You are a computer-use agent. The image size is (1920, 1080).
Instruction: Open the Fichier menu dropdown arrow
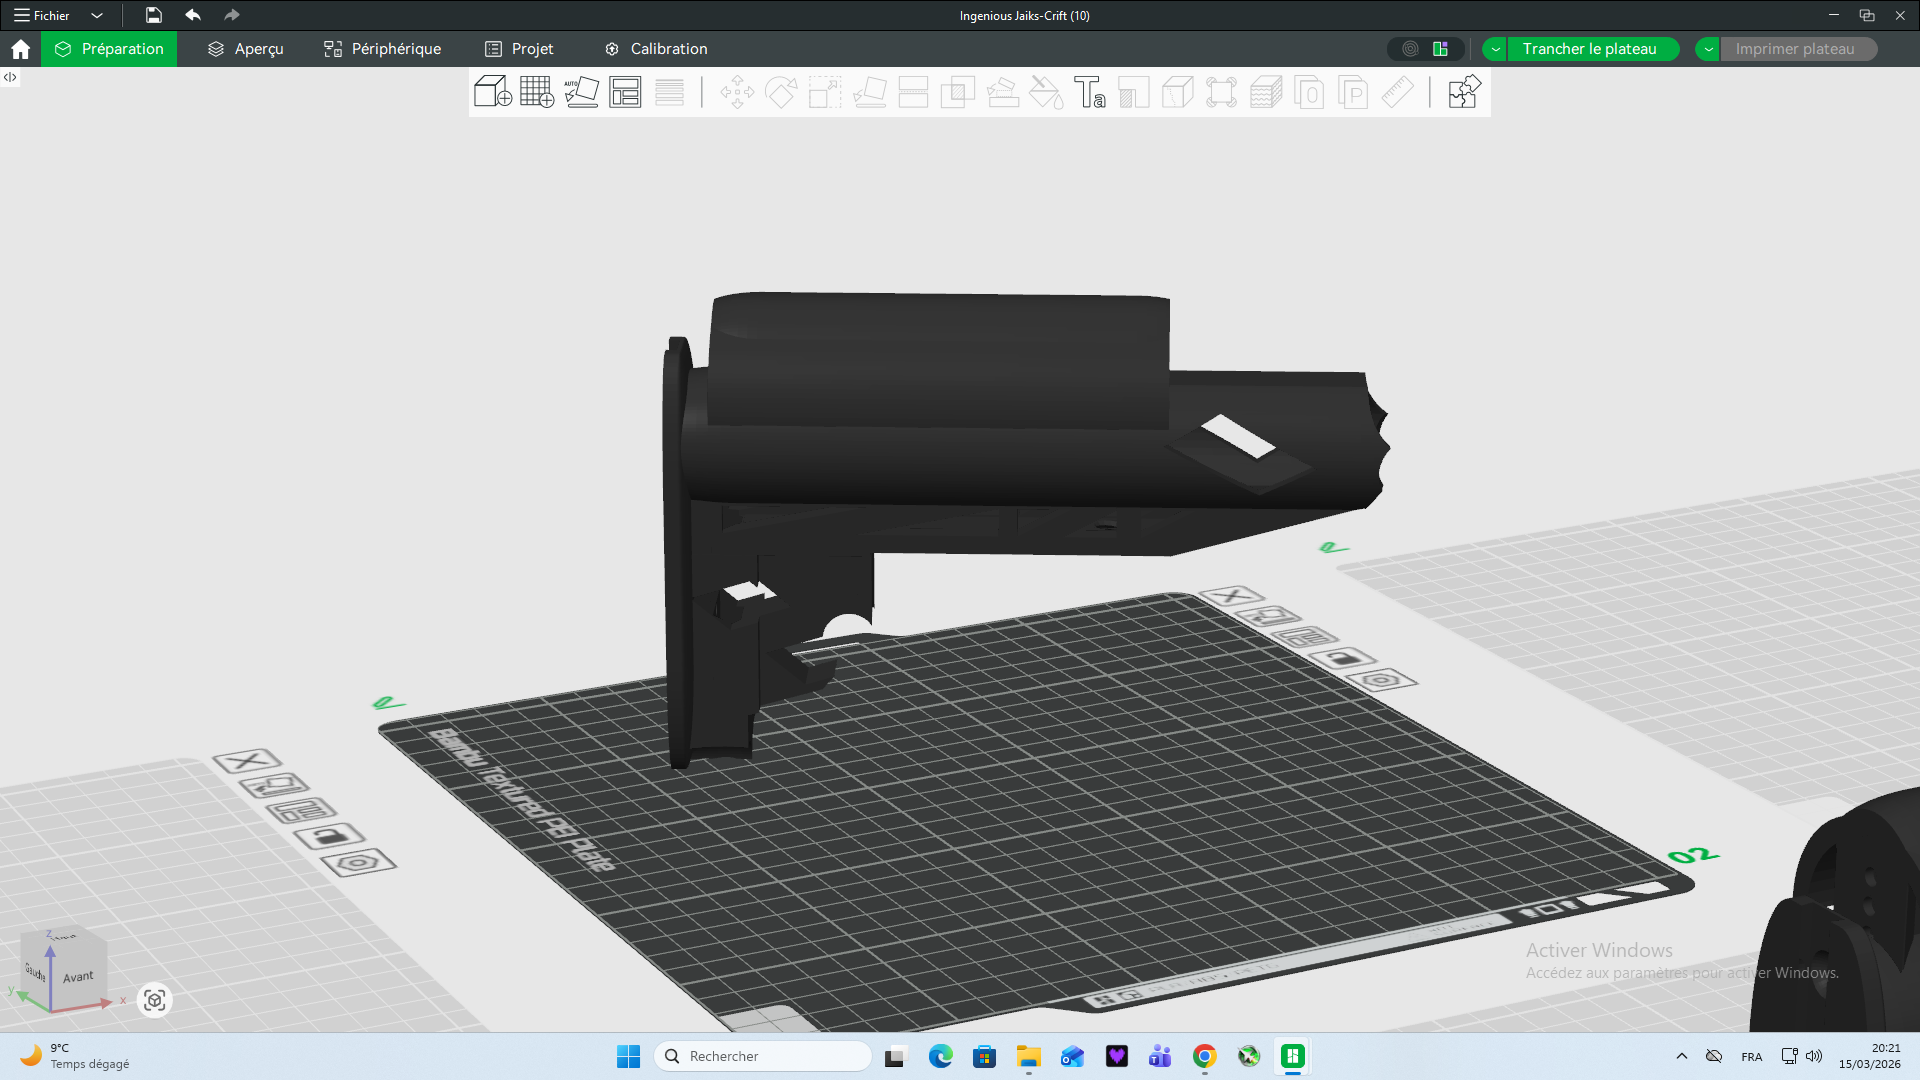click(x=97, y=15)
